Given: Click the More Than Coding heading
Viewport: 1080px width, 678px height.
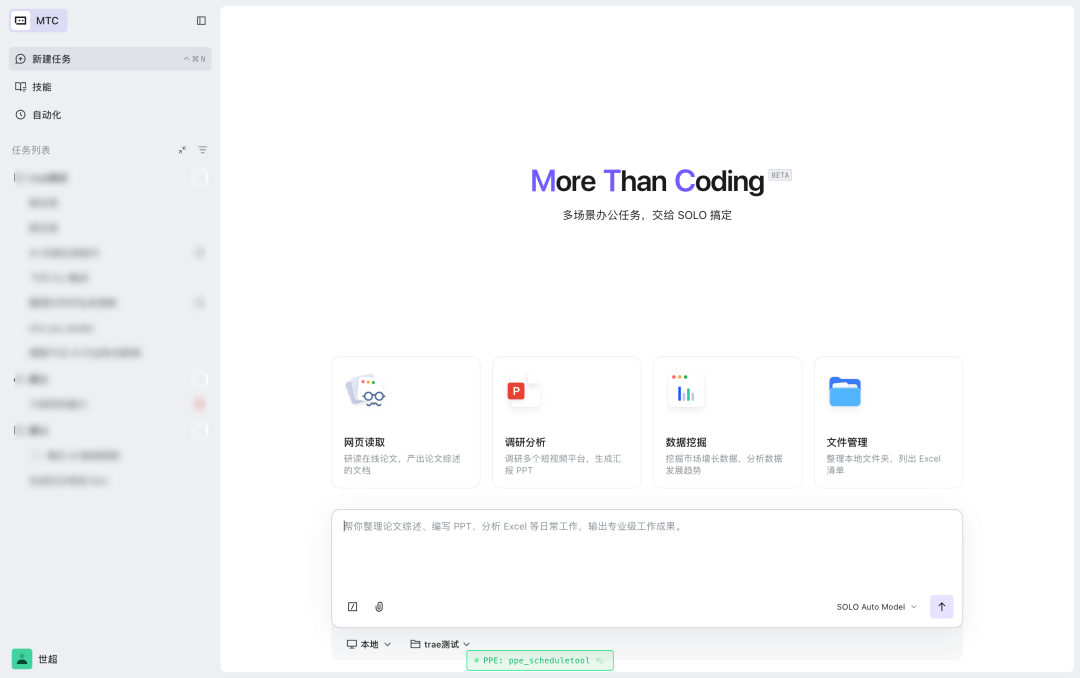Looking at the screenshot, I should [647, 181].
